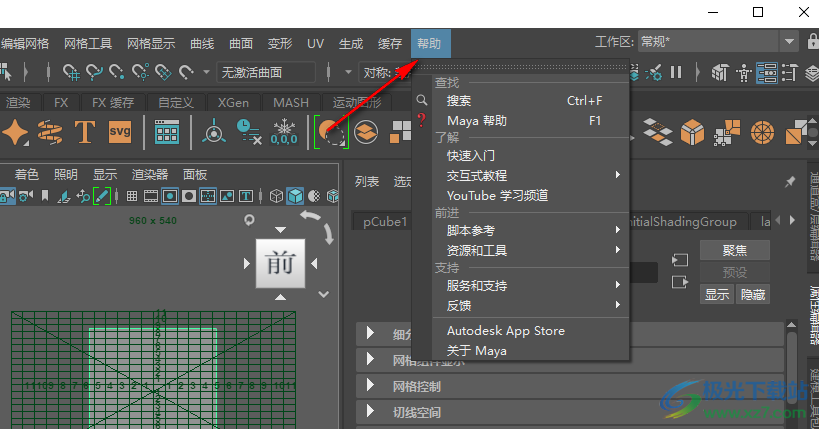Toggle the field chart display
The width and height of the screenshot is (819, 429).
coord(208,196)
